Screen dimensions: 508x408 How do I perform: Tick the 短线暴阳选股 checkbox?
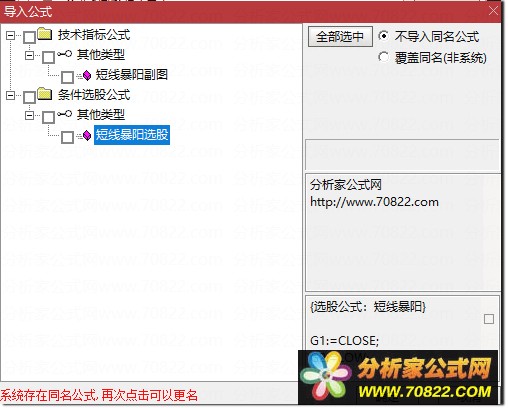tap(67, 137)
